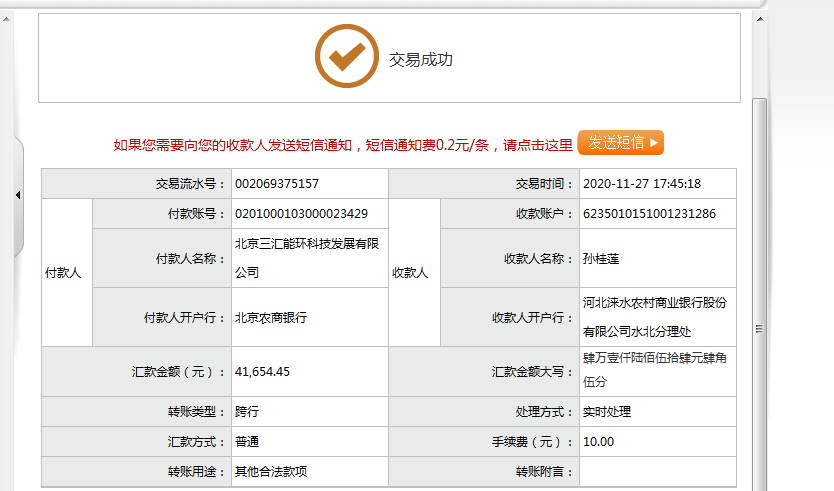Click the payer name 北京三汇能环科技发展有限公司
Screen dimensions: 834x491
click(x=307, y=258)
